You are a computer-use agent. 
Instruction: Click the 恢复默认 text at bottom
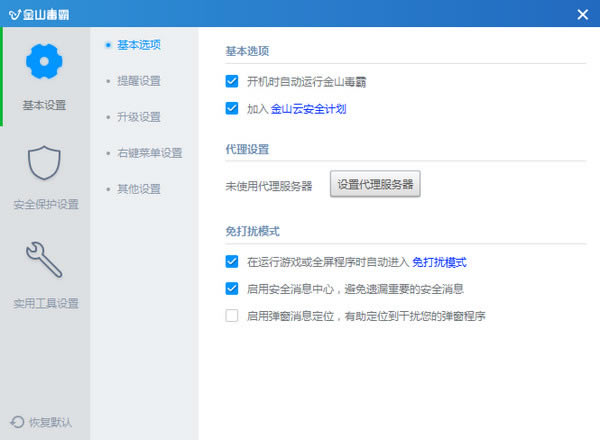pyautogui.click(x=51, y=422)
